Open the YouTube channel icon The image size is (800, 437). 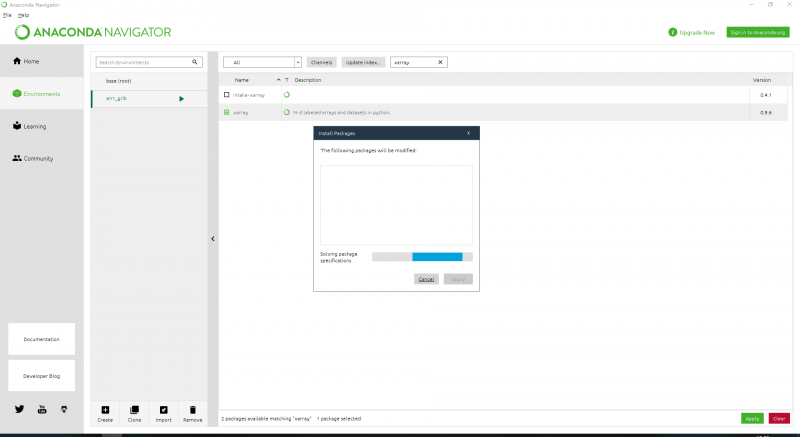(x=42, y=409)
